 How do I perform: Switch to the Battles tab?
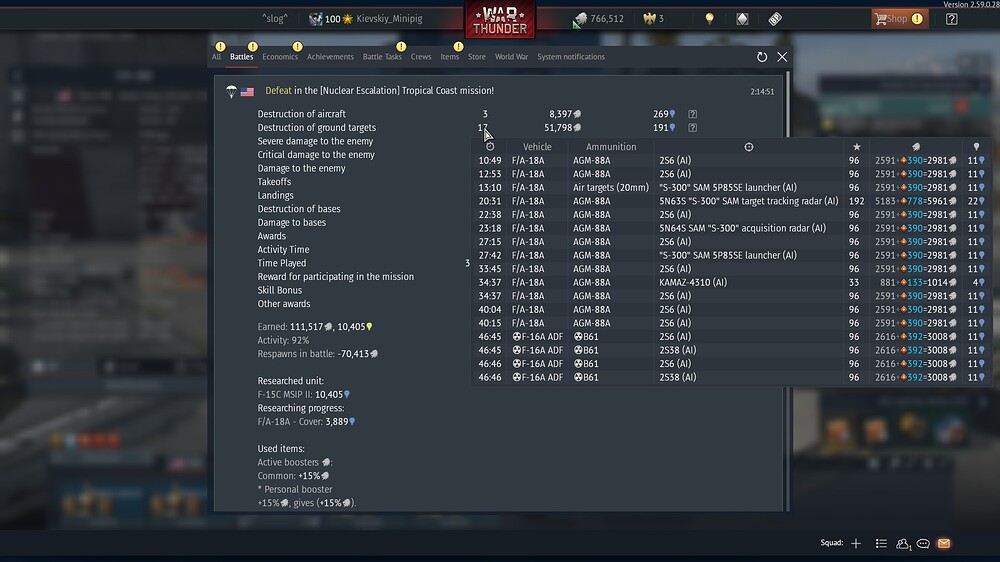point(241,57)
